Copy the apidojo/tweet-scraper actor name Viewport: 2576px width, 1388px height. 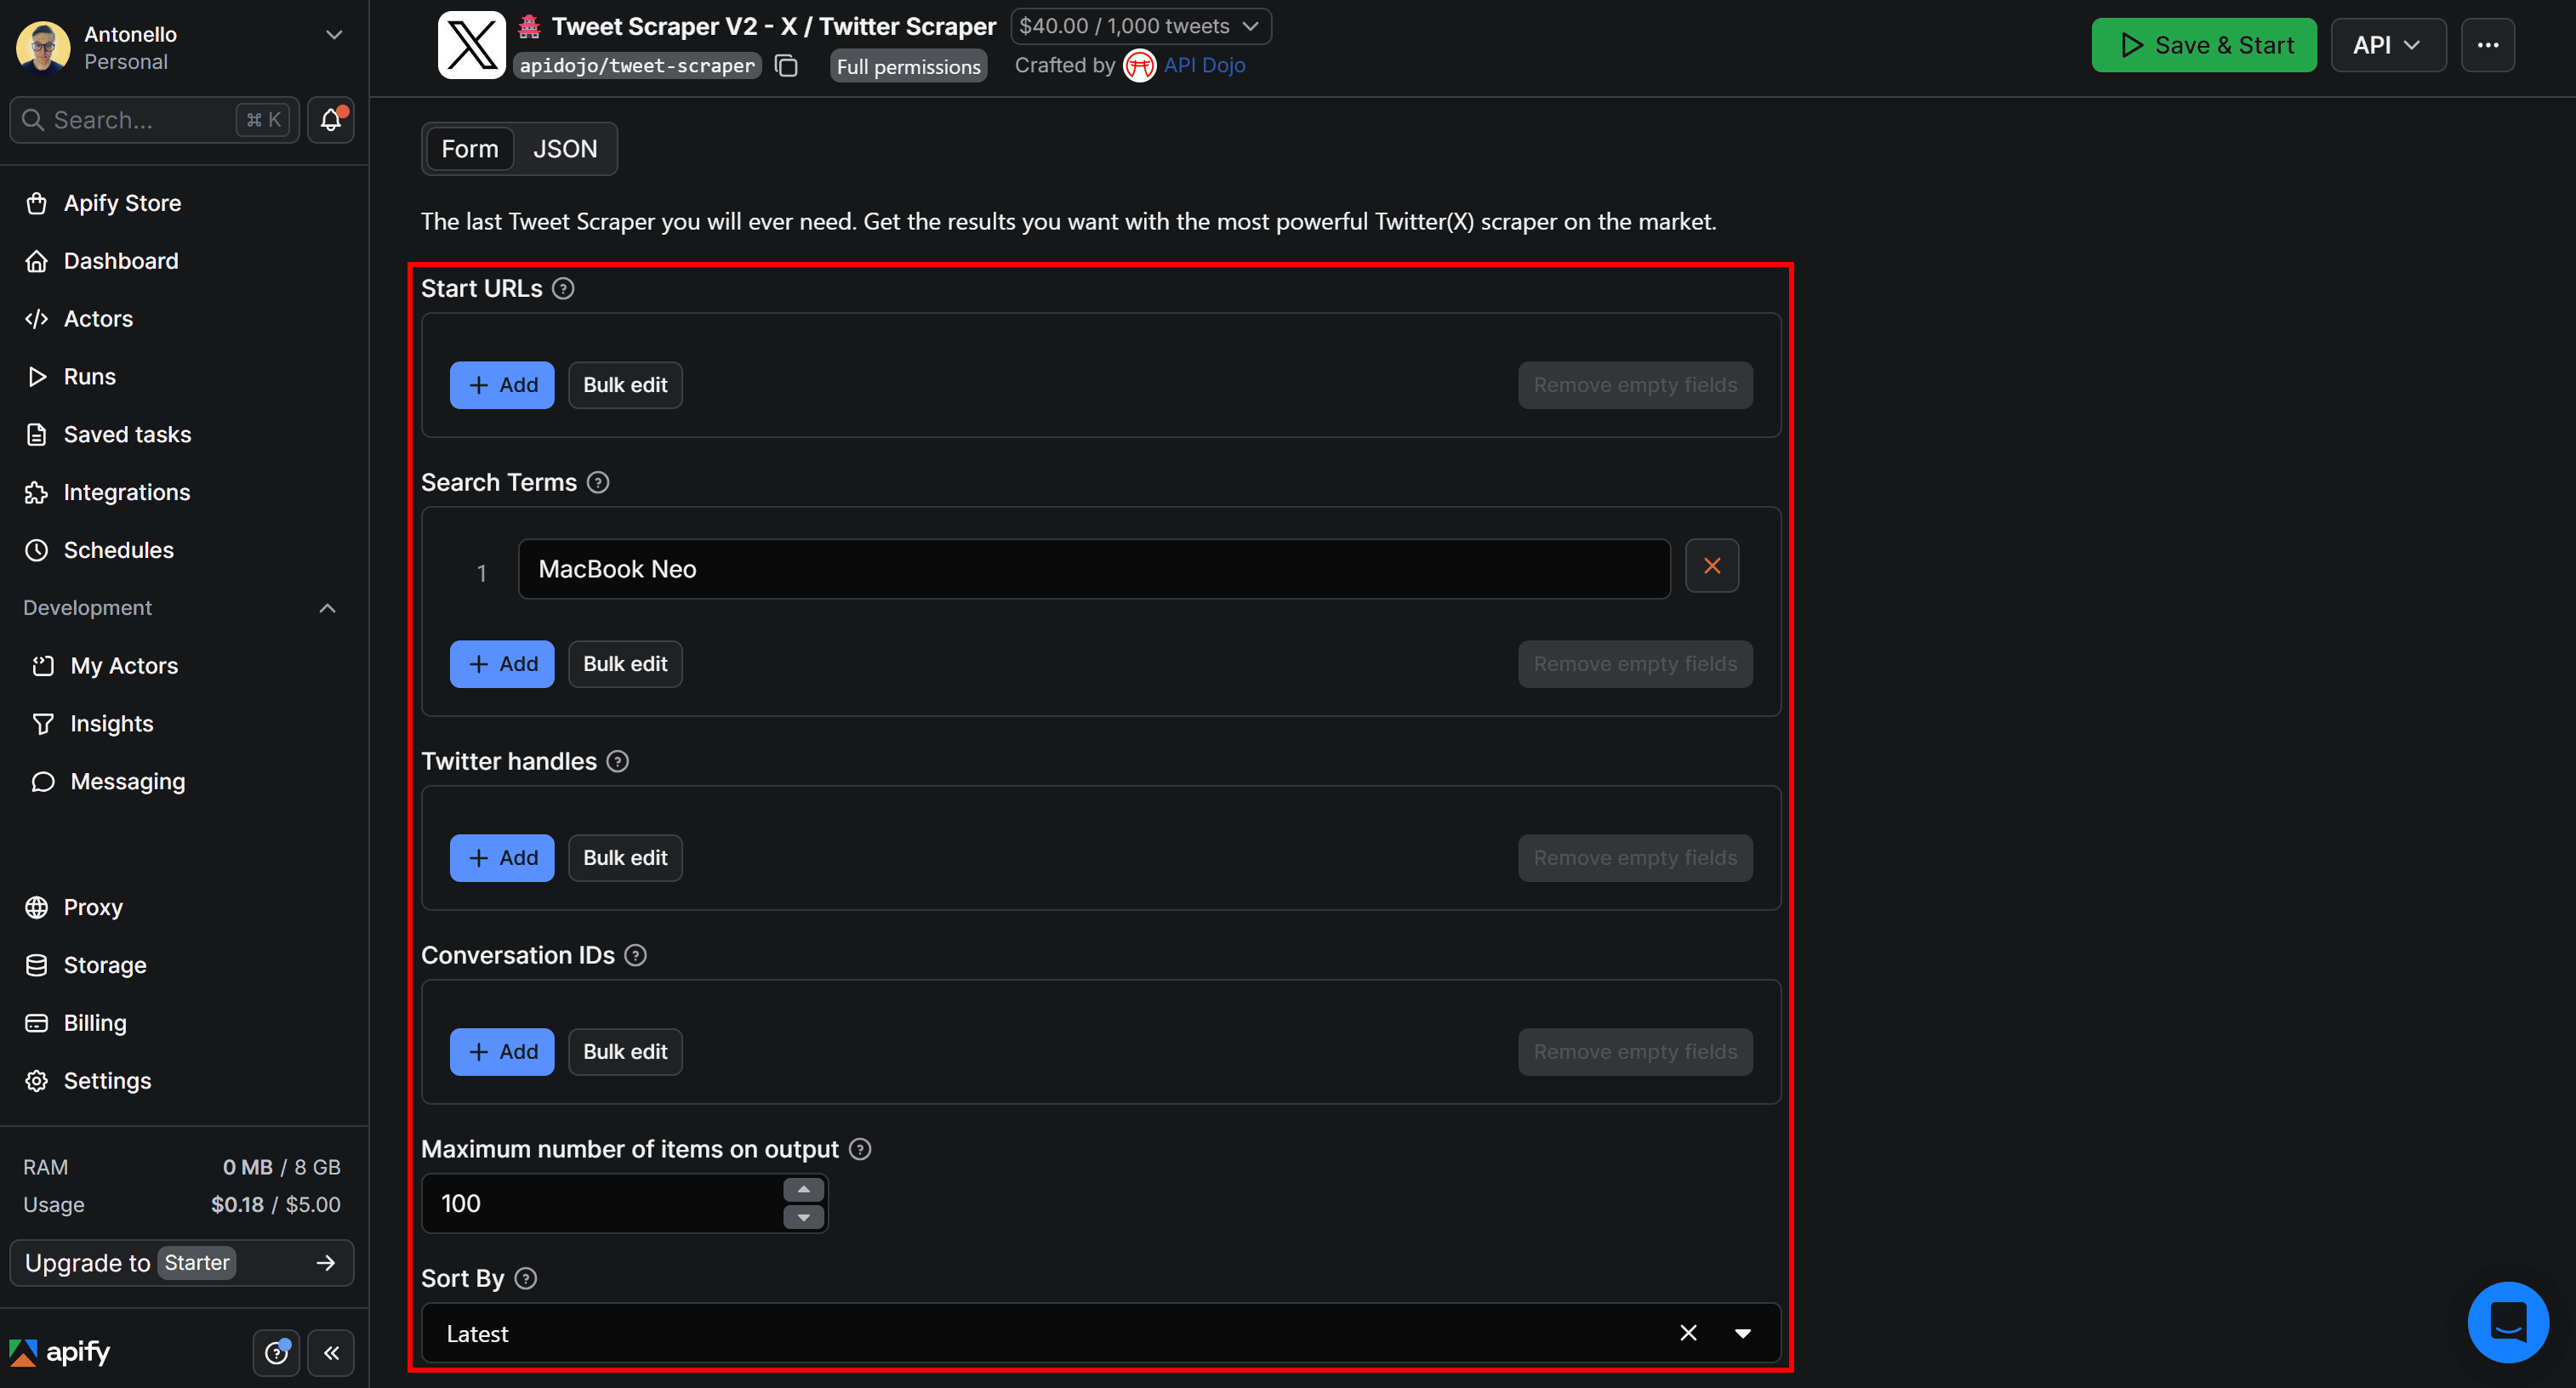pos(786,66)
